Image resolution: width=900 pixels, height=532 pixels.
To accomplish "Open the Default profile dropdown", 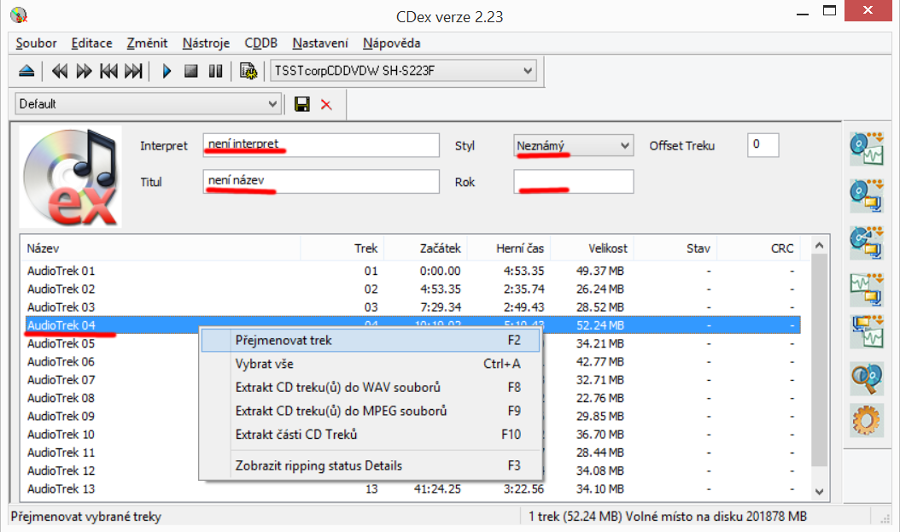I will pos(273,104).
